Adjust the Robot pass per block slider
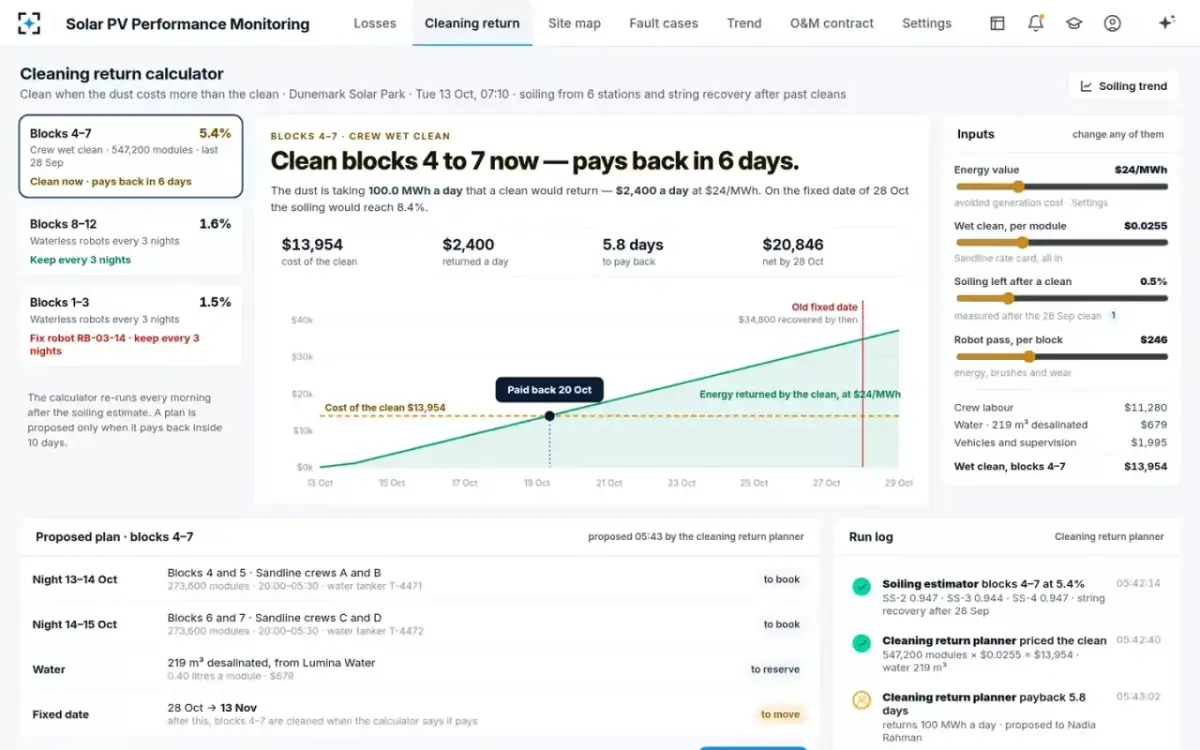This screenshot has width=1200, height=750. (1061, 356)
